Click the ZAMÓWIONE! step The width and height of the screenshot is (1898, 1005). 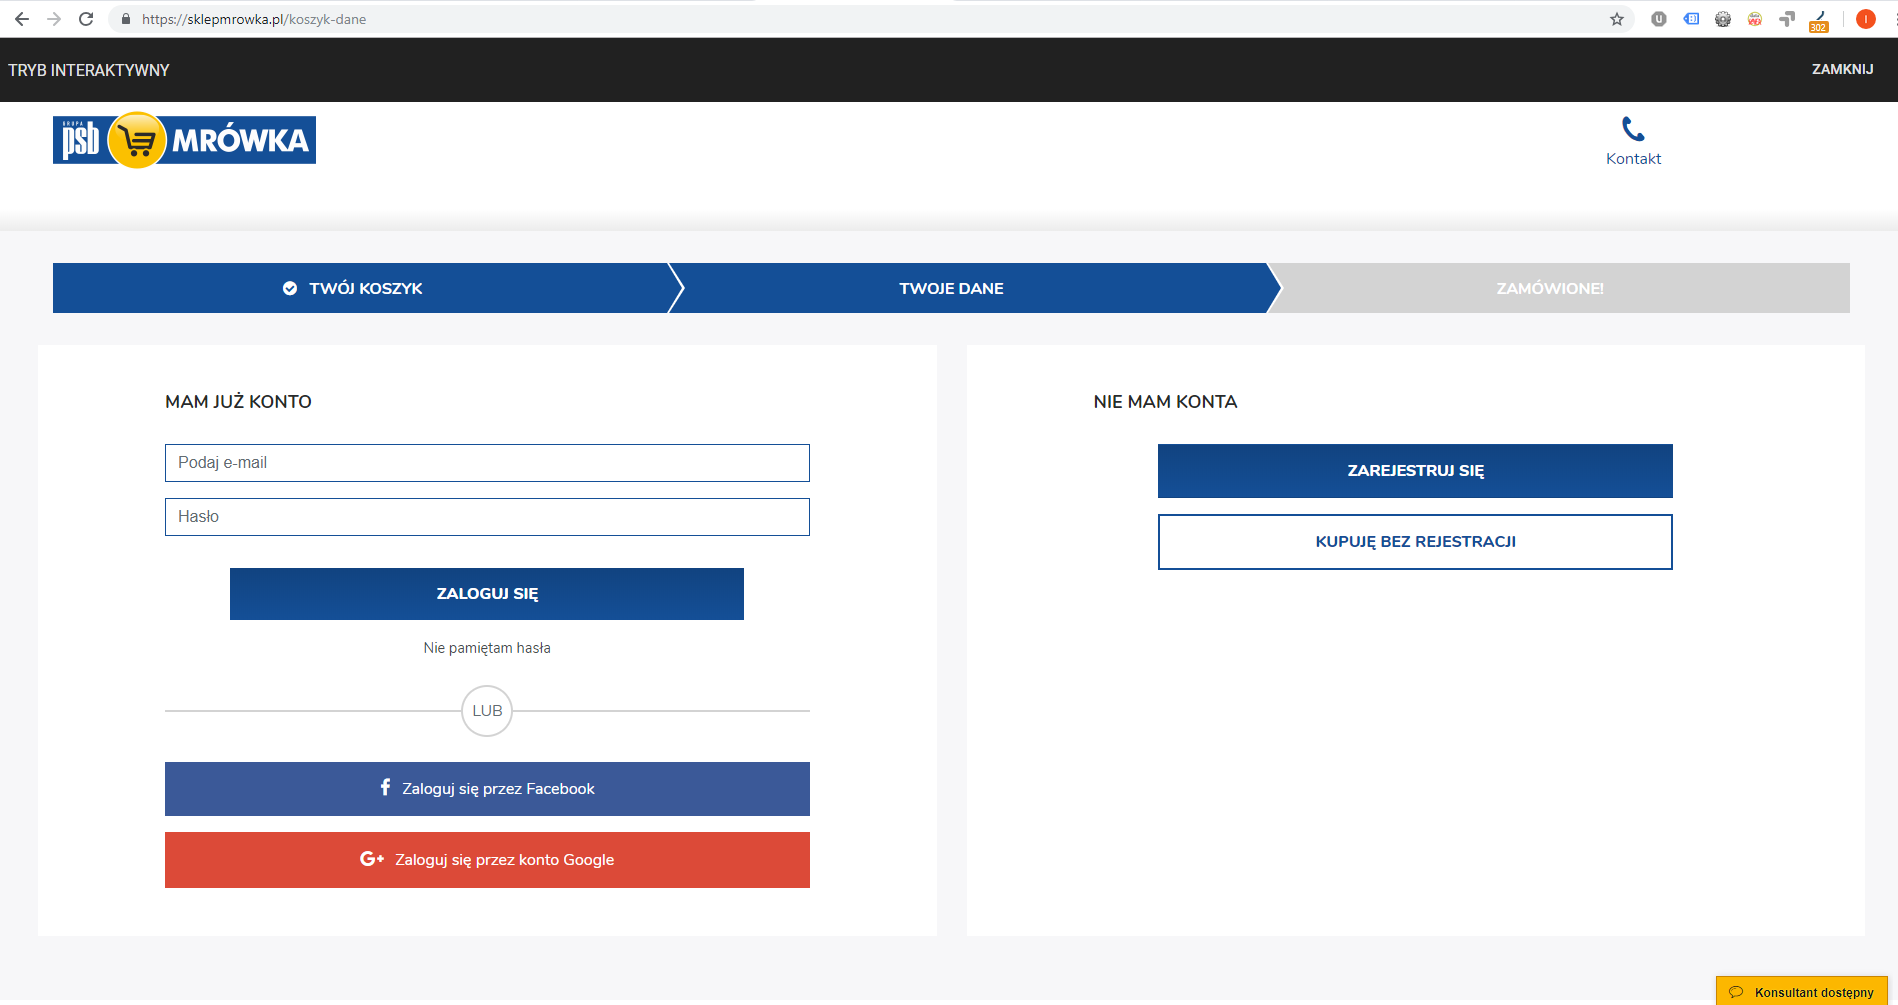click(1549, 288)
